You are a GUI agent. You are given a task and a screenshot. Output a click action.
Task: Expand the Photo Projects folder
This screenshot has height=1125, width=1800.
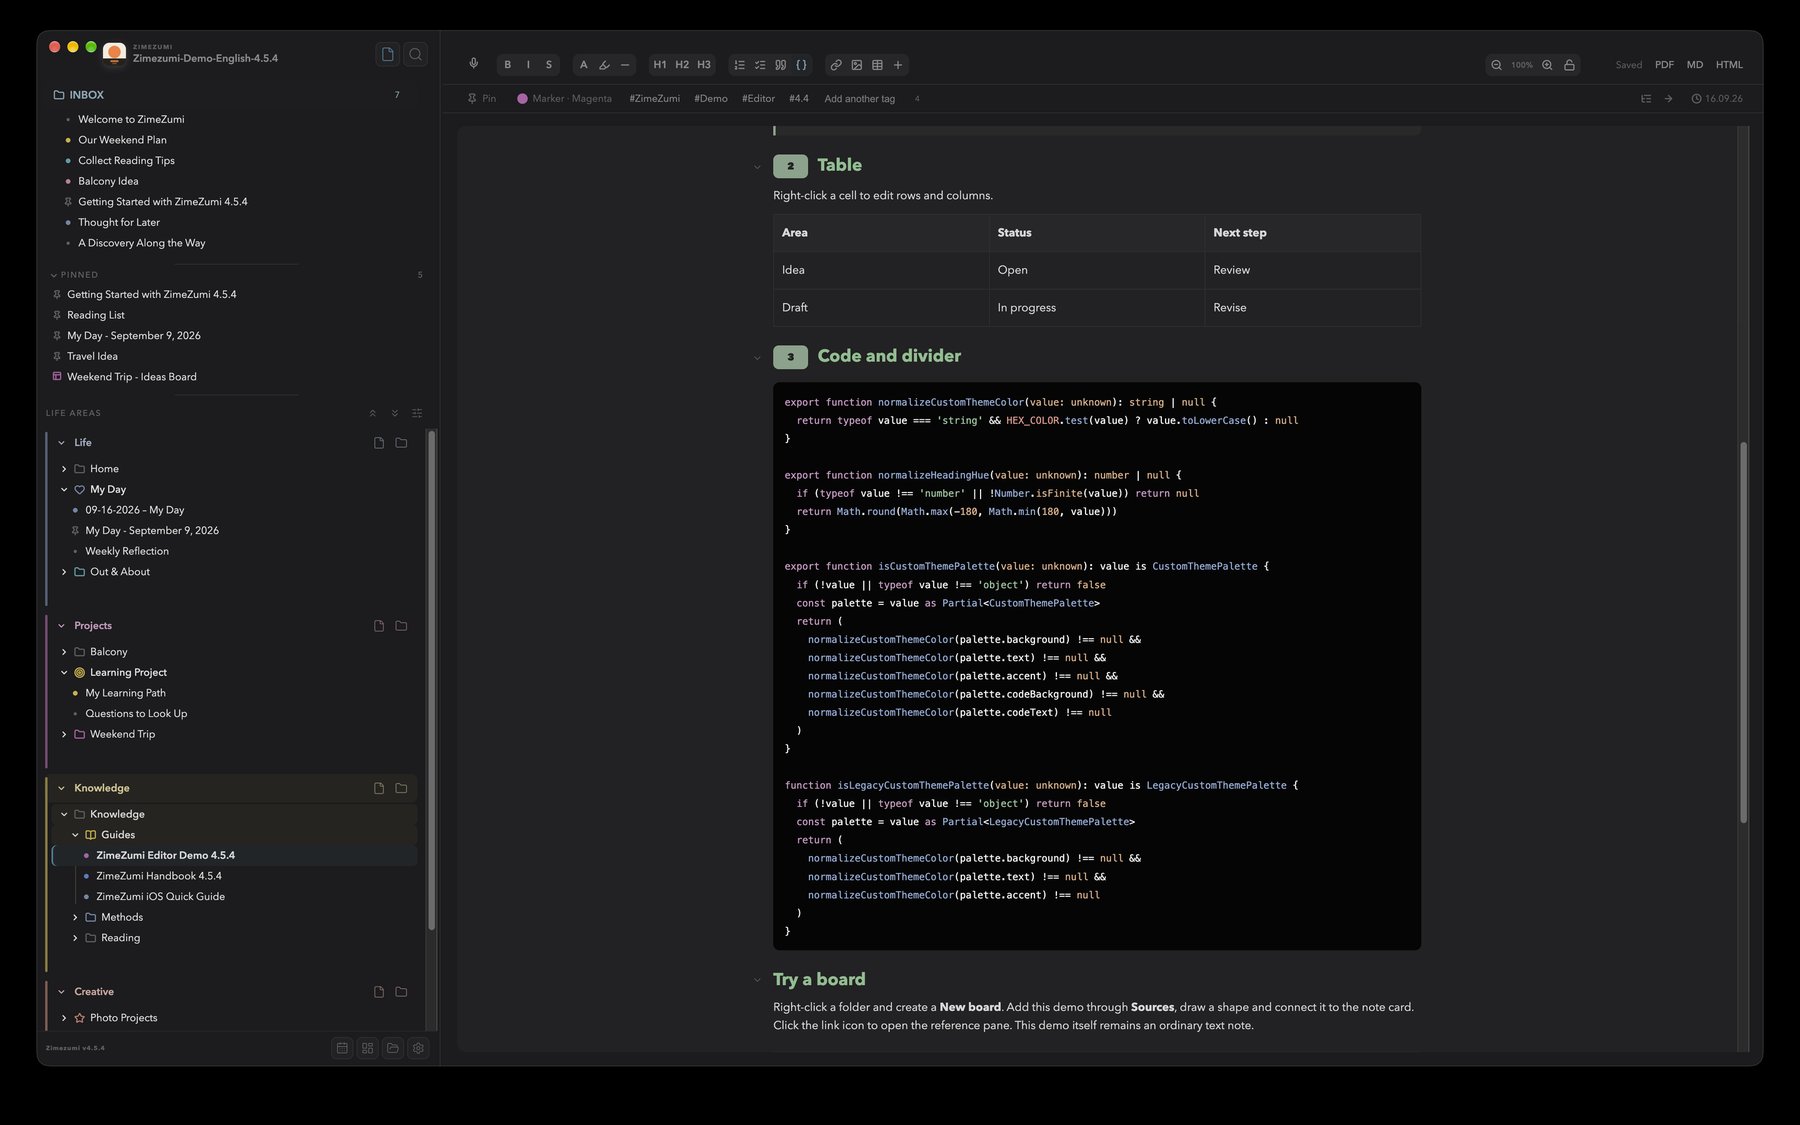coord(64,1018)
